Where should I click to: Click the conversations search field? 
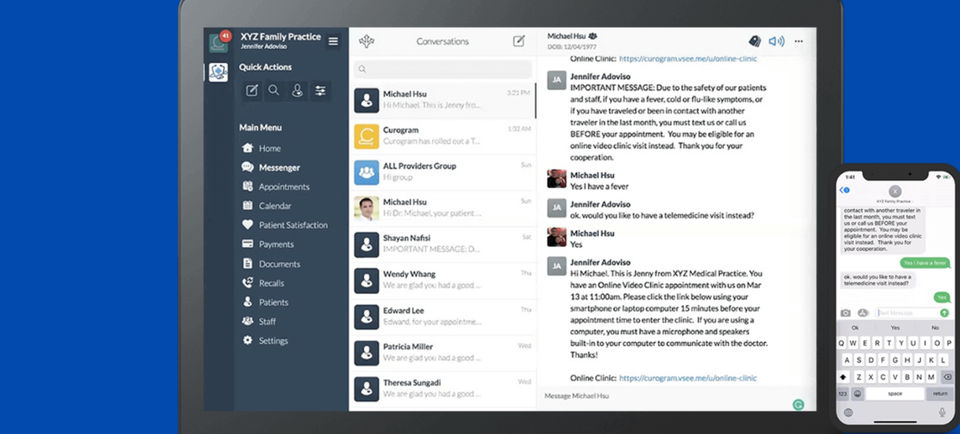click(443, 69)
